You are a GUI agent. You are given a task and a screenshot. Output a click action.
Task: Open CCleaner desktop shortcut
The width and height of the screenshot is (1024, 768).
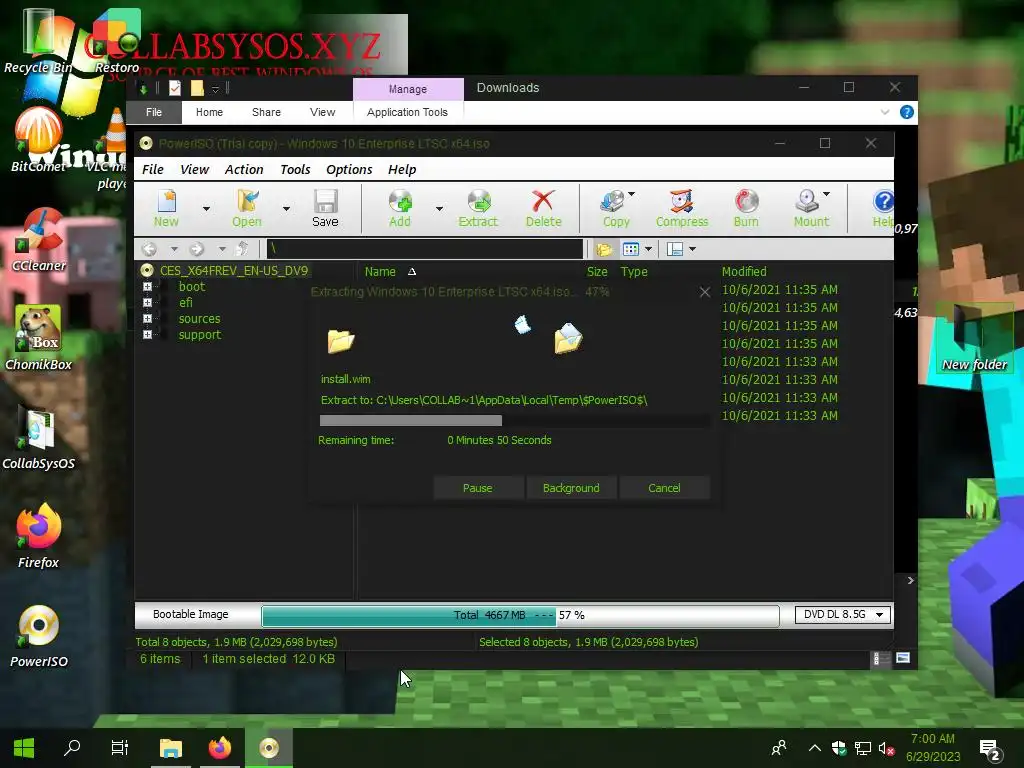coord(39,240)
